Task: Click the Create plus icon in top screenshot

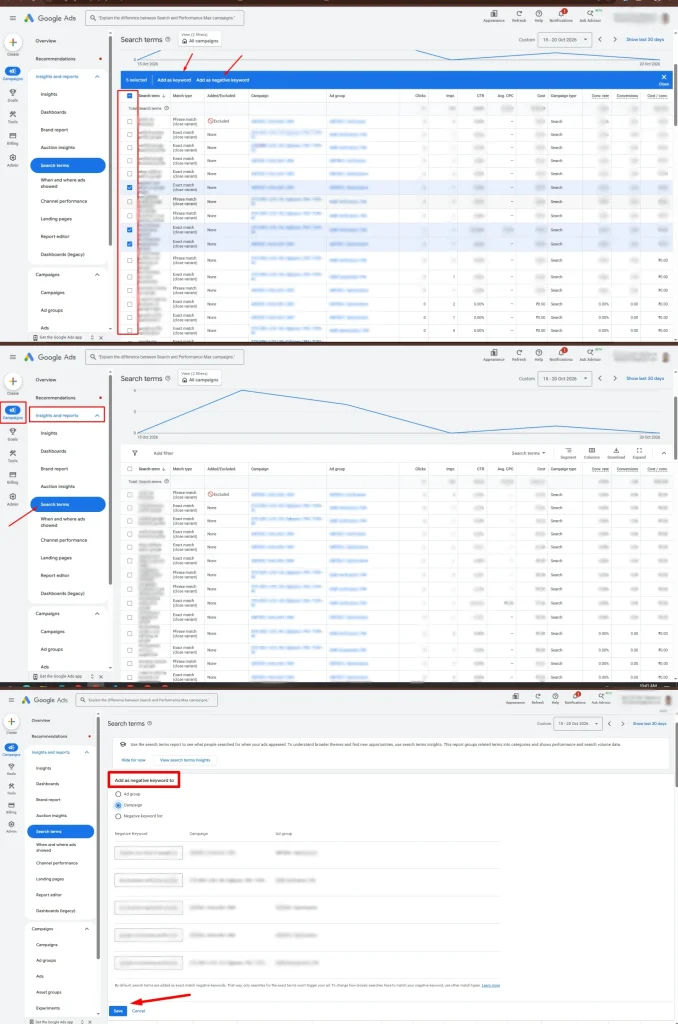Action: click(12, 43)
